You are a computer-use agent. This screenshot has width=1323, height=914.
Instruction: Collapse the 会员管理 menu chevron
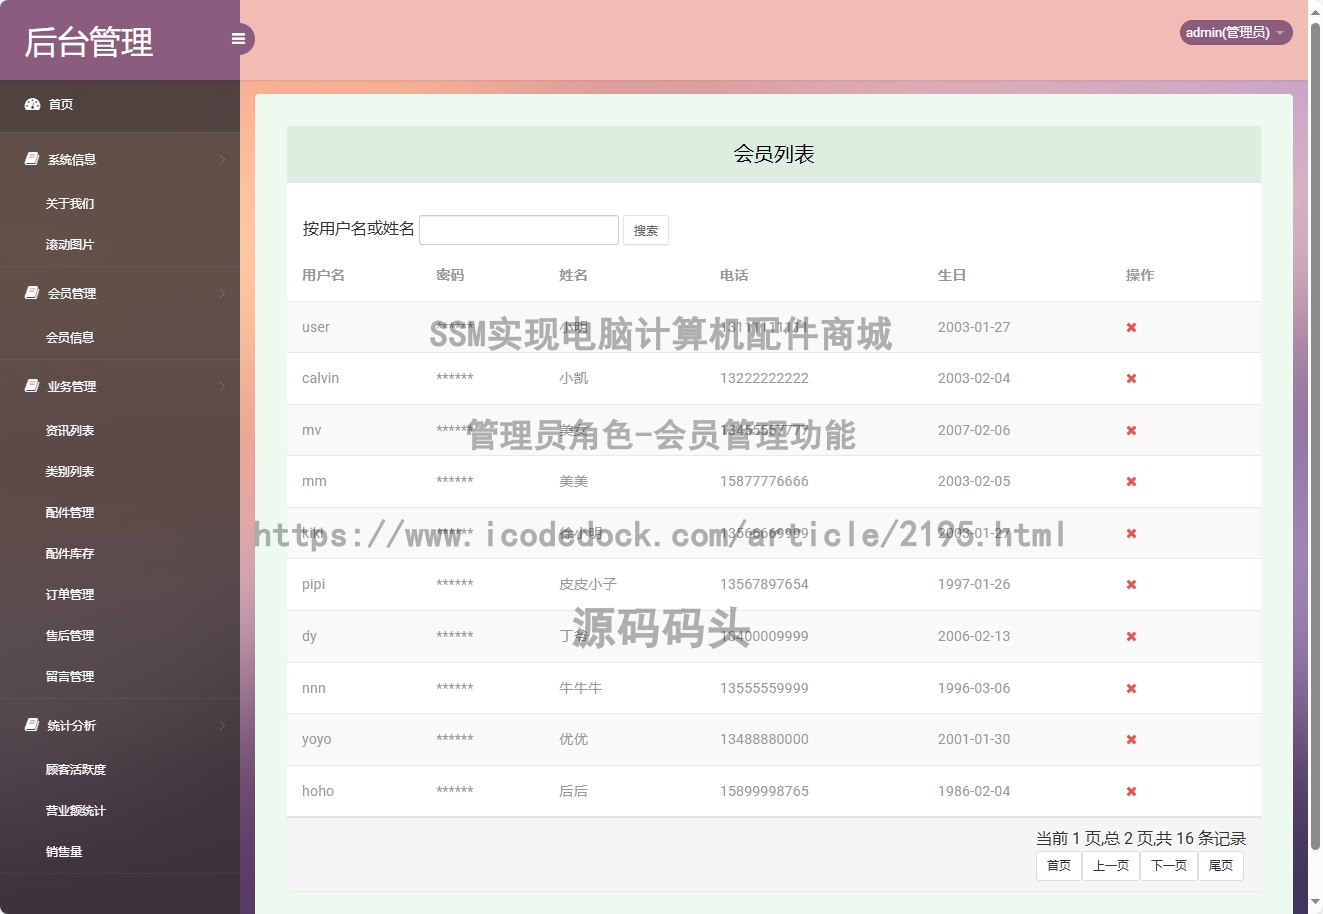pyautogui.click(x=222, y=293)
